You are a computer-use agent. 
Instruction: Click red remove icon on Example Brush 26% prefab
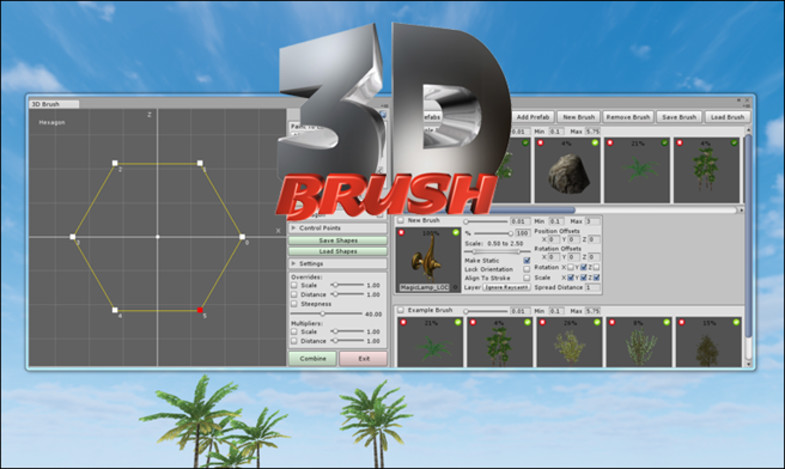pos(542,322)
